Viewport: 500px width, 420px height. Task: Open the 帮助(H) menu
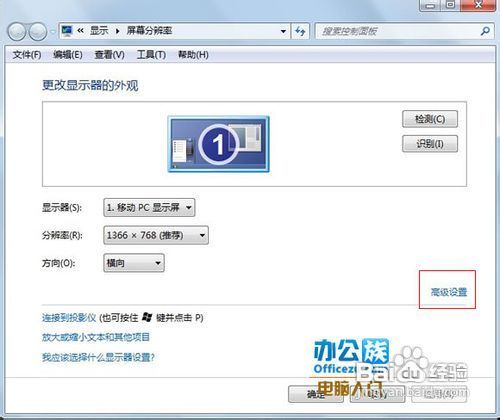tap(193, 55)
